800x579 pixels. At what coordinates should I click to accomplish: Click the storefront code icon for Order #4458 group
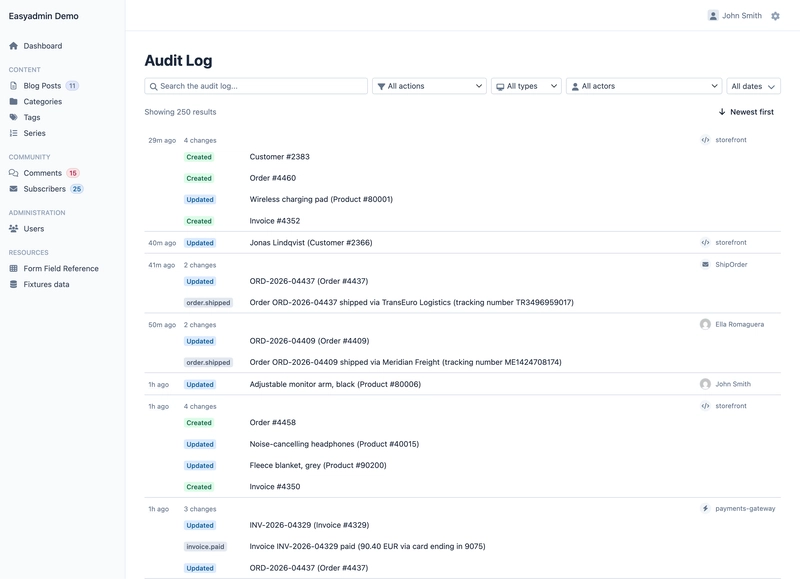[705, 406]
